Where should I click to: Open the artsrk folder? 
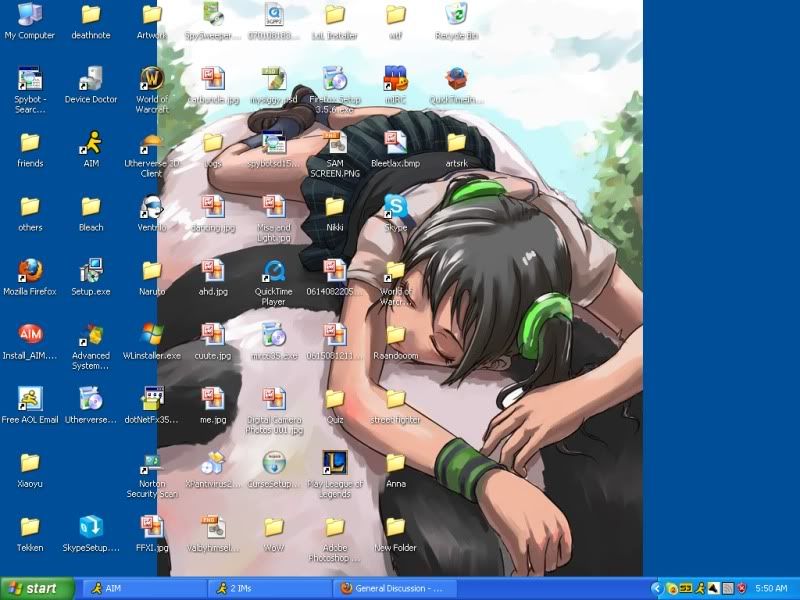click(456, 149)
